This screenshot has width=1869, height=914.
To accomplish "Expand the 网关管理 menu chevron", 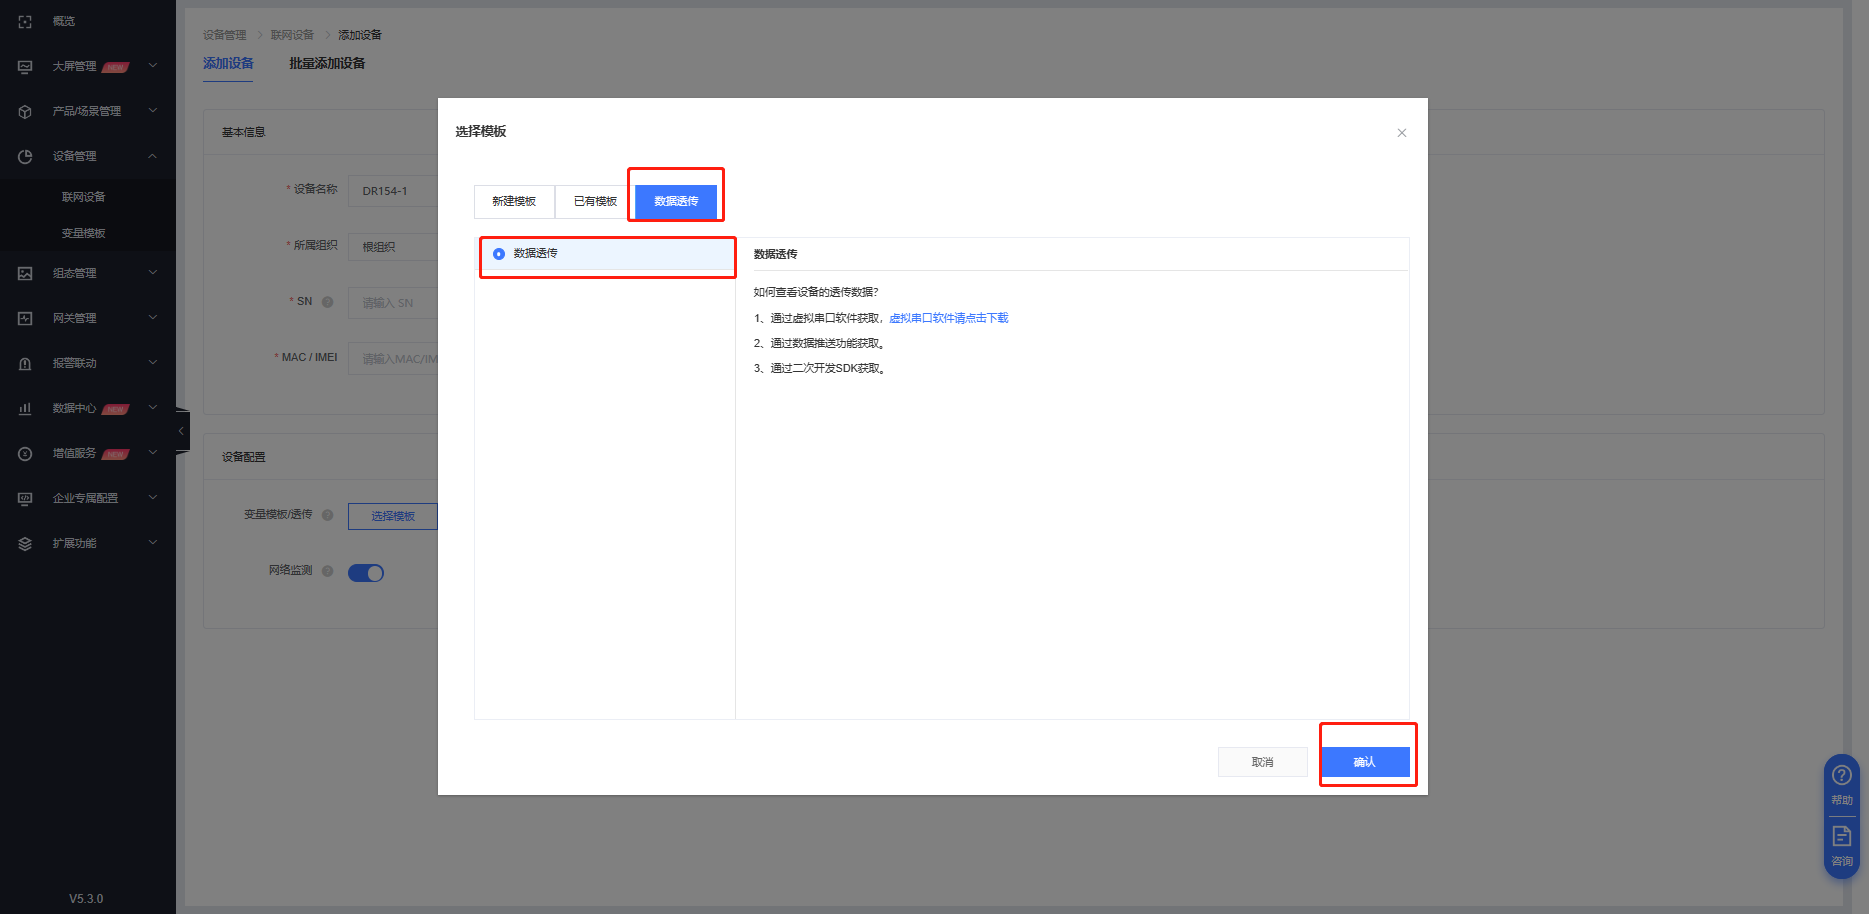I will click(153, 317).
